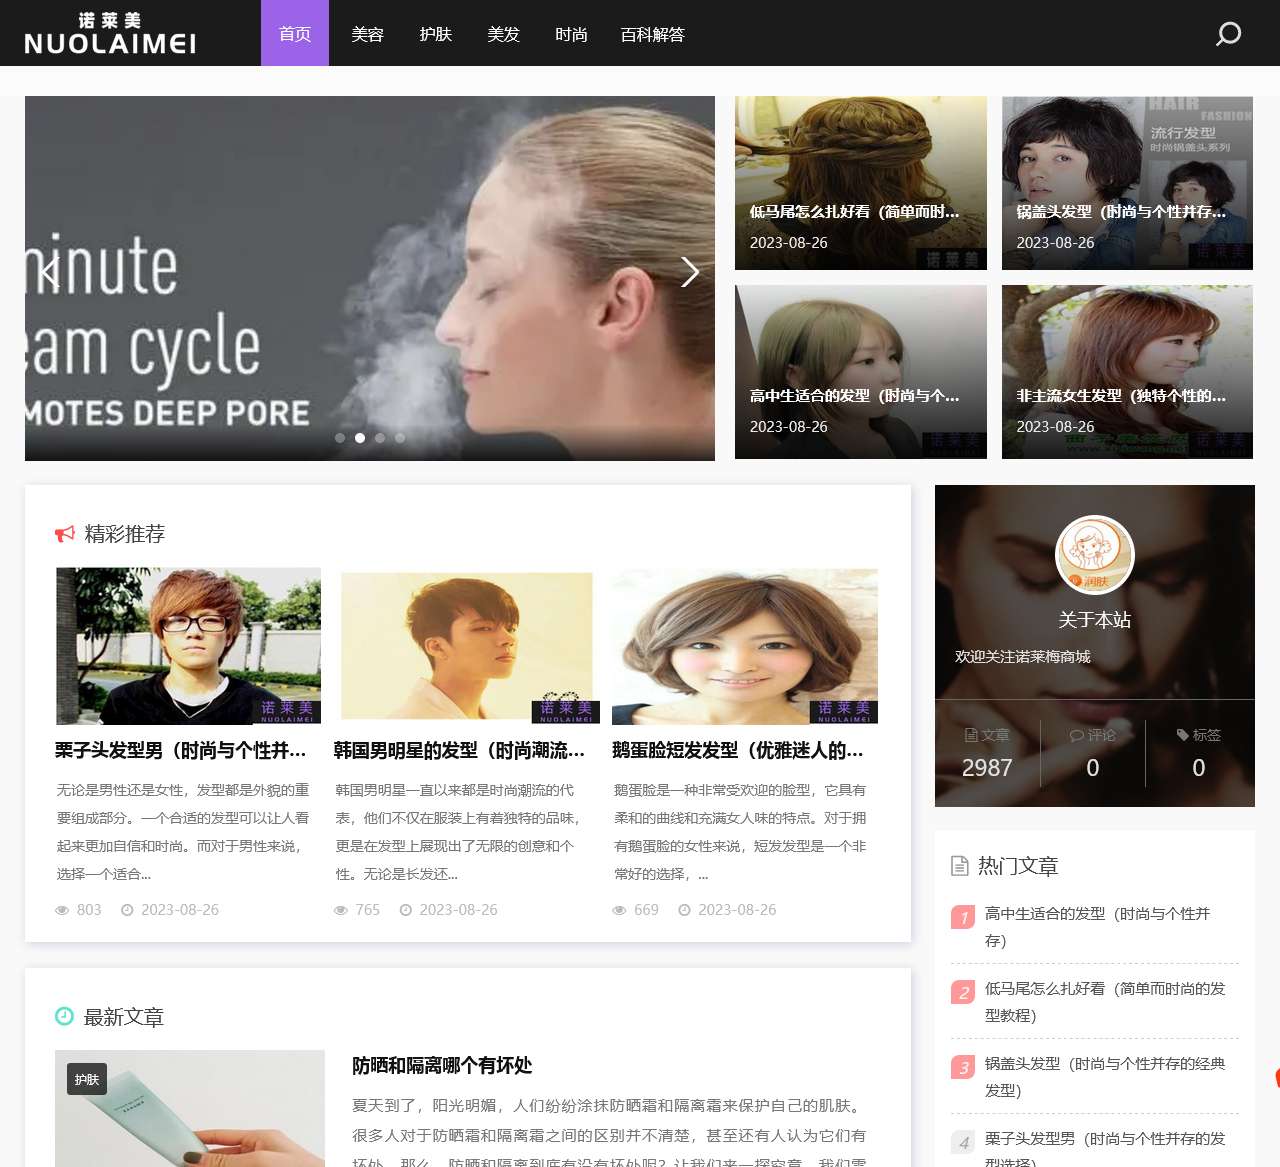Click the 关于本站 heading
This screenshot has height=1167, width=1280.
point(1095,620)
